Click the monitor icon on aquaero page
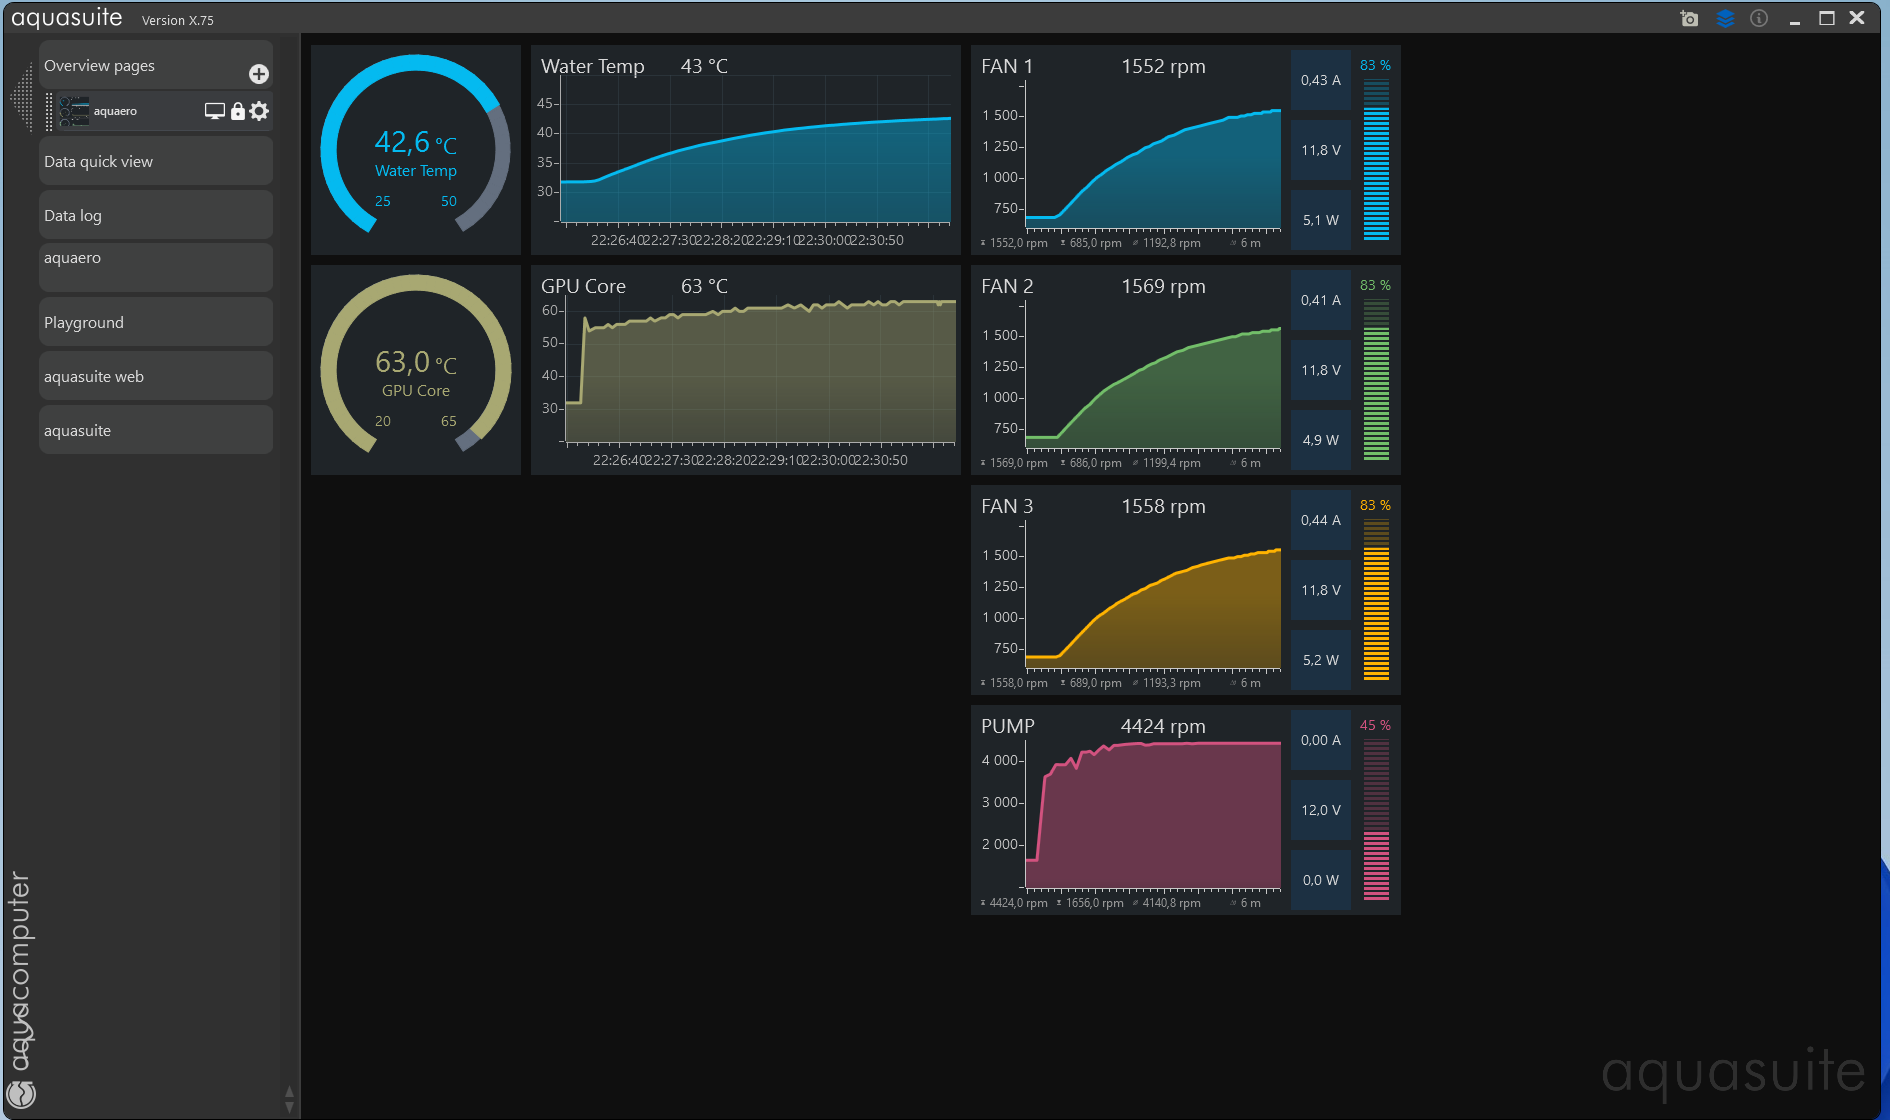1890x1120 pixels. pyautogui.click(x=214, y=111)
